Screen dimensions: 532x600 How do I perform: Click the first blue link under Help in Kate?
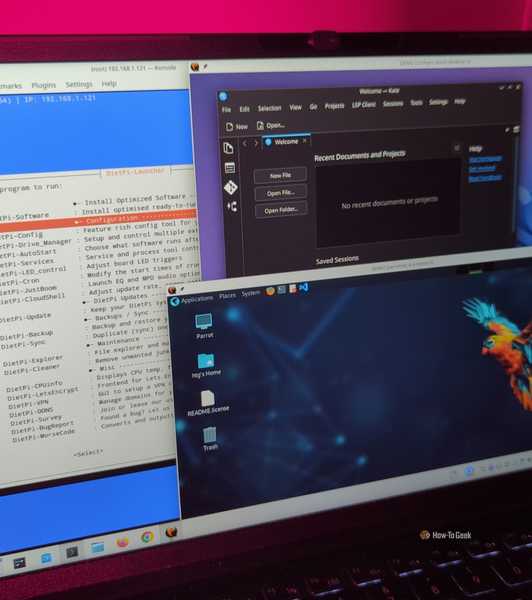[x=485, y=159]
